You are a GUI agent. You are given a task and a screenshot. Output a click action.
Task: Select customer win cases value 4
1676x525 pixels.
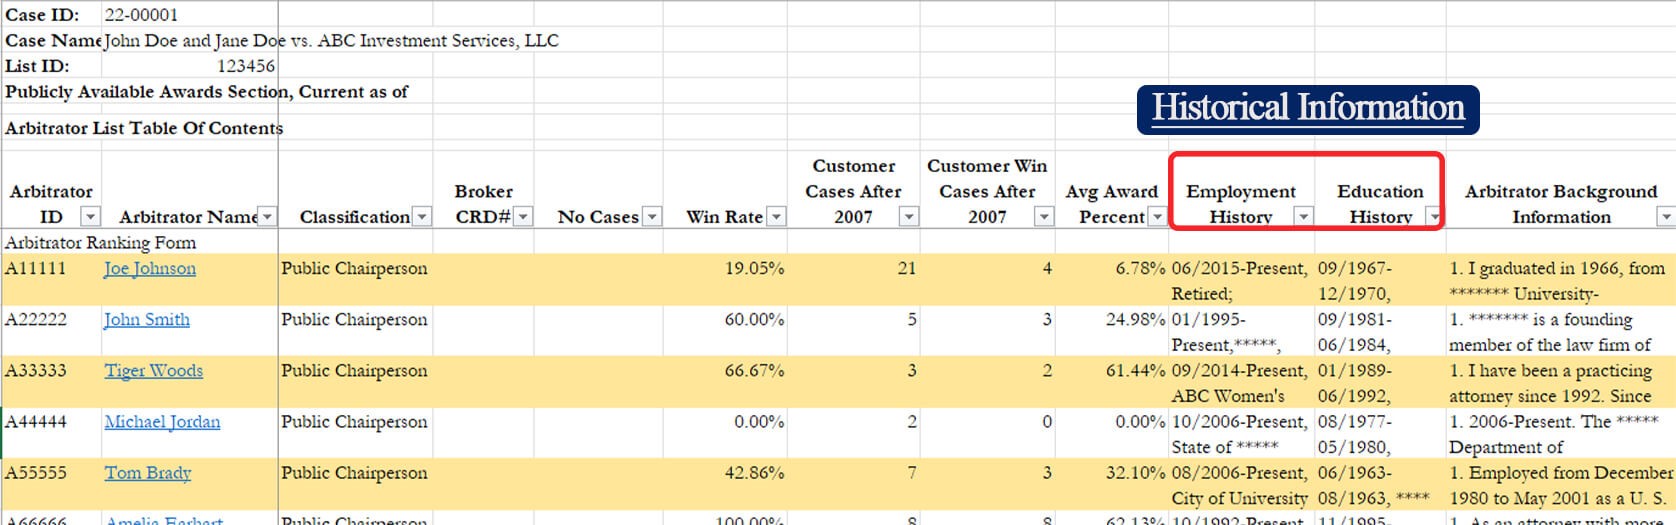pos(987,280)
